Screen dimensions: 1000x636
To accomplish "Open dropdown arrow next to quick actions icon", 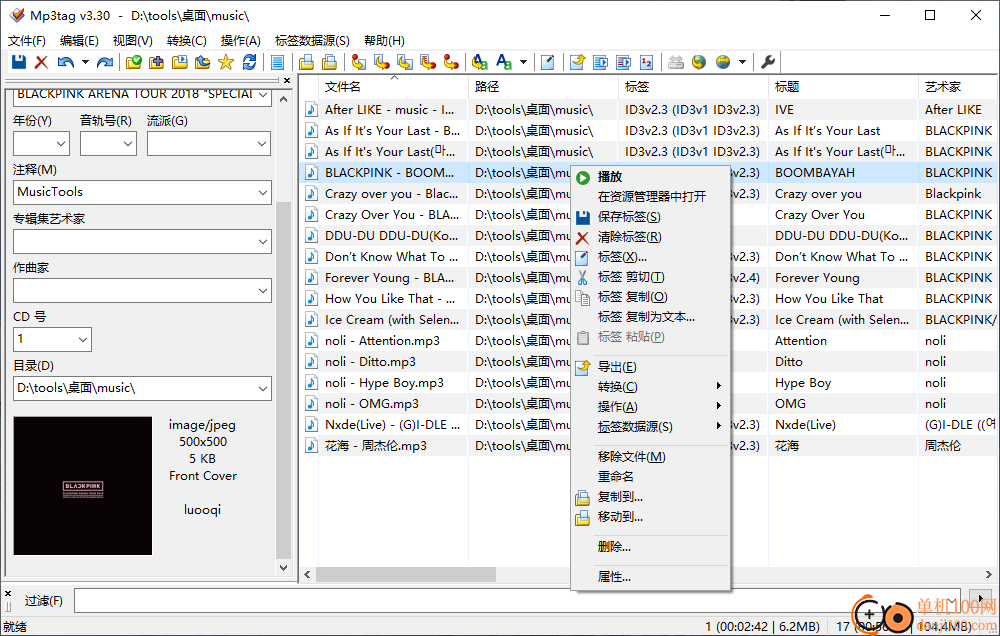I will 524,62.
